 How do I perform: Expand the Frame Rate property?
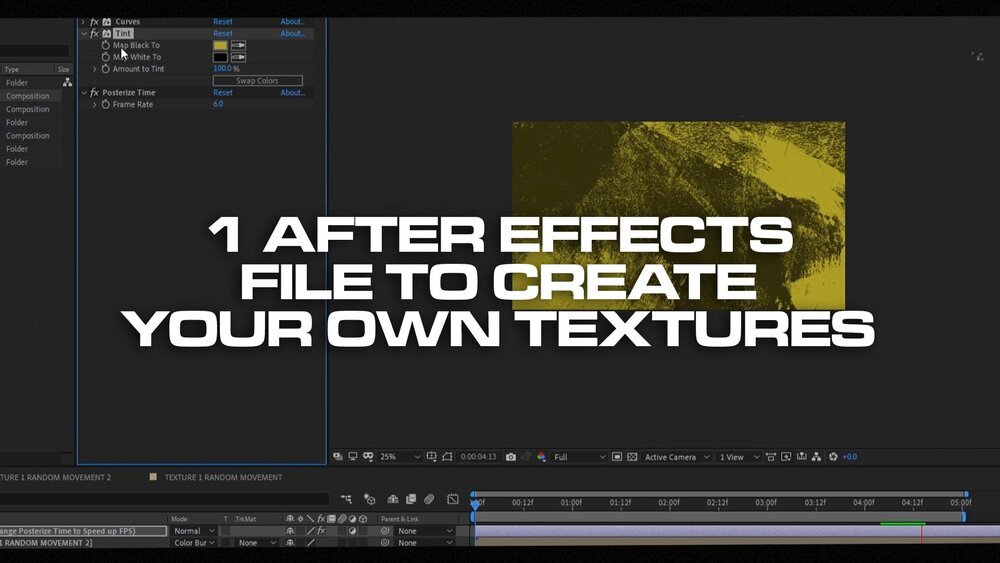coord(95,104)
